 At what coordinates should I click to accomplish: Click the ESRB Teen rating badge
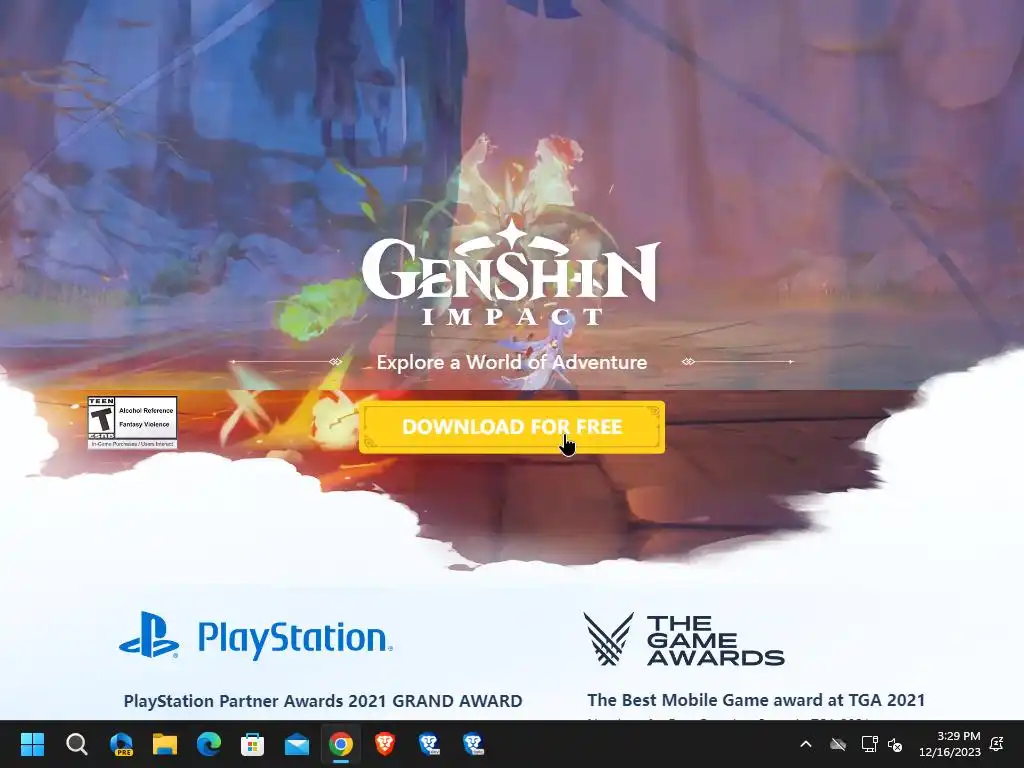(x=133, y=423)
